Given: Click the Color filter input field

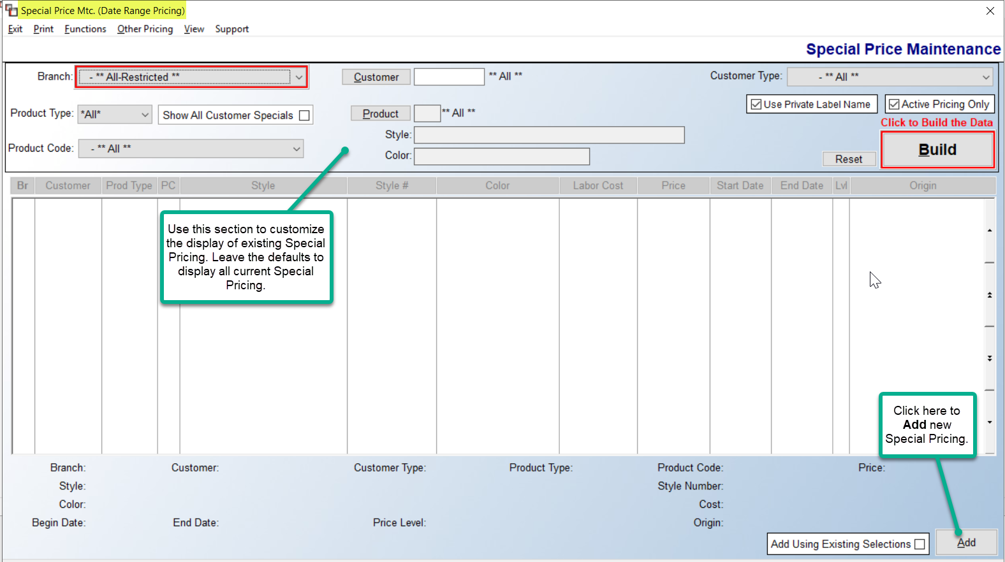Looking at the screenshot, I should click(502, 156).
